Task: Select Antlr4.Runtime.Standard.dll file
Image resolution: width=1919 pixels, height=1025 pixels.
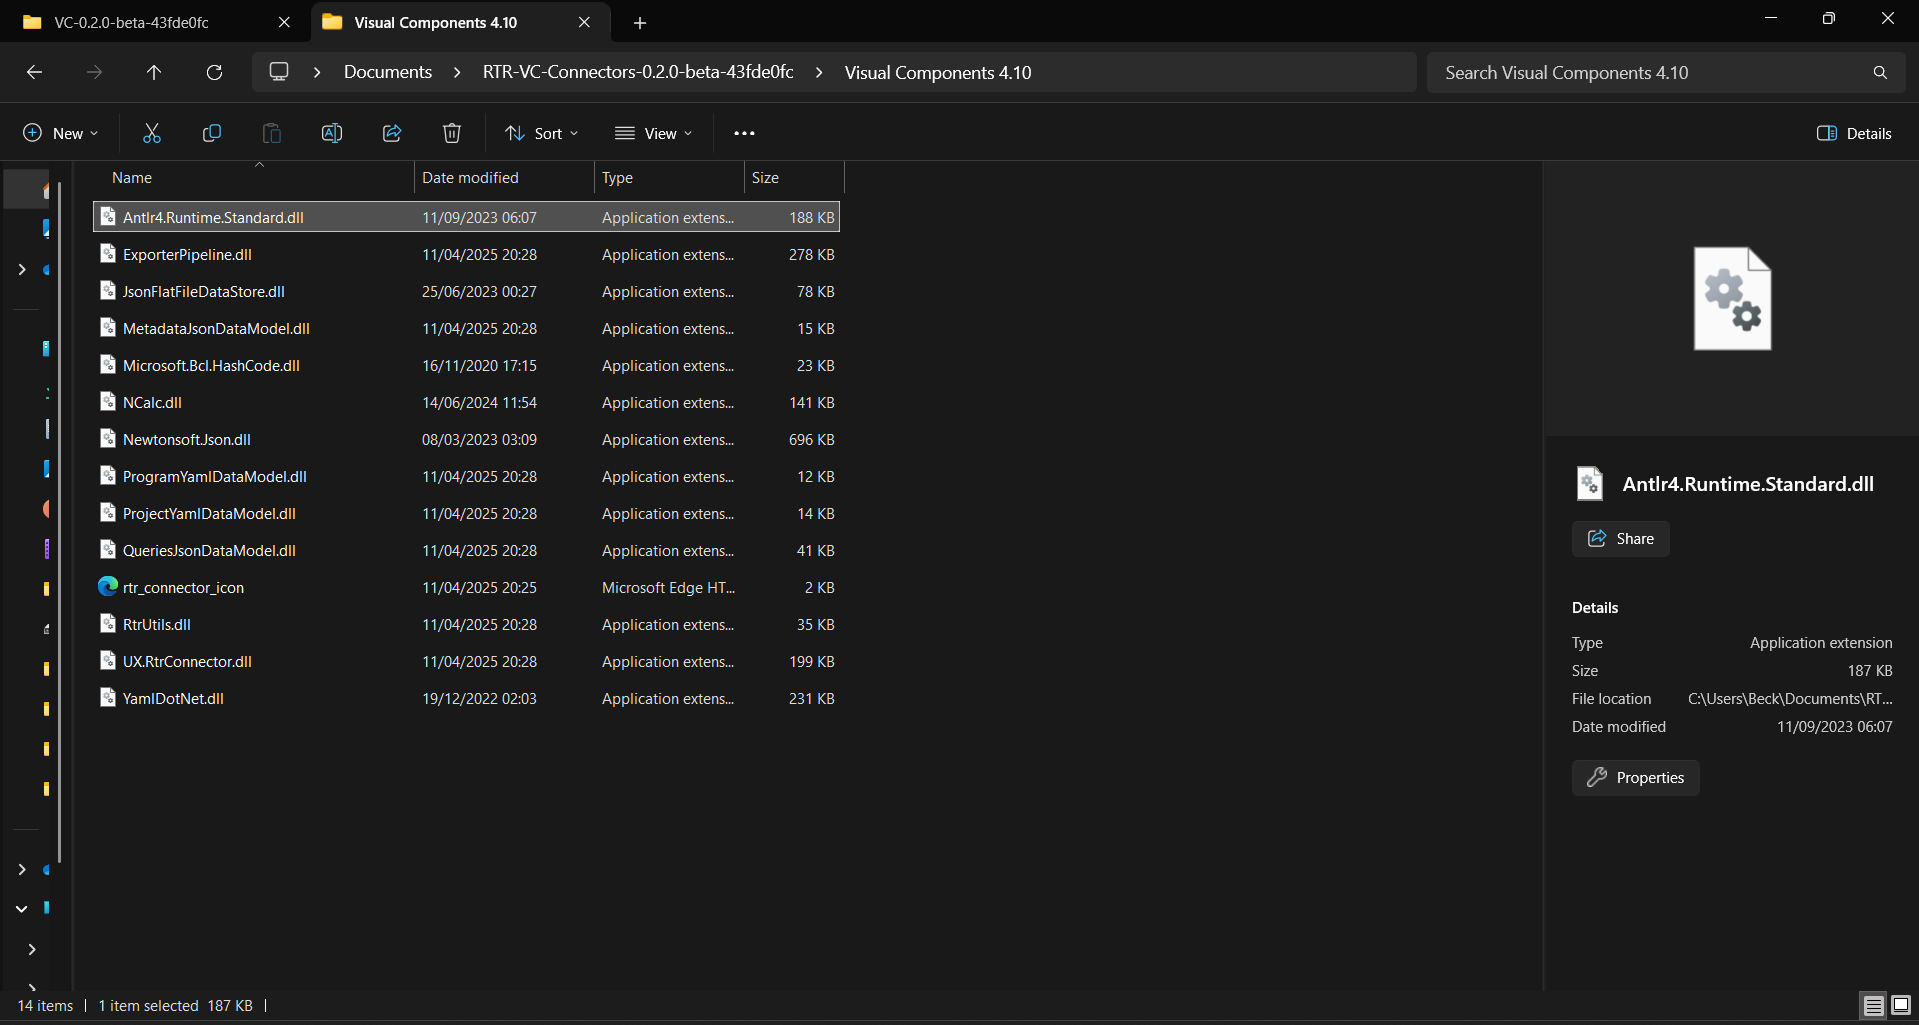Action: [466, 217]
